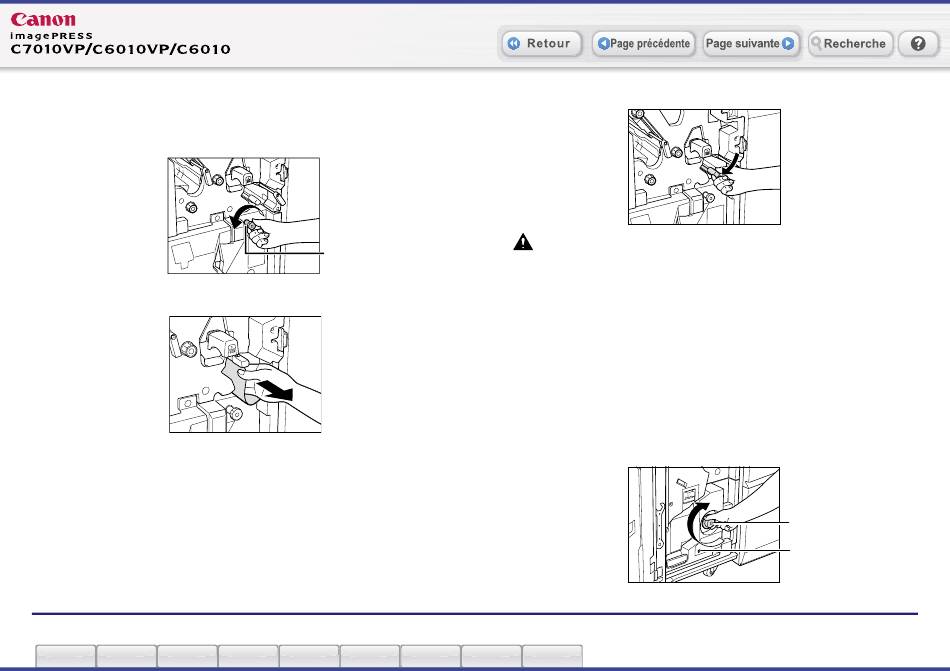Click the red Canon logo
The height and width of the screenshot is (671, 950).
tap(43, 19)
